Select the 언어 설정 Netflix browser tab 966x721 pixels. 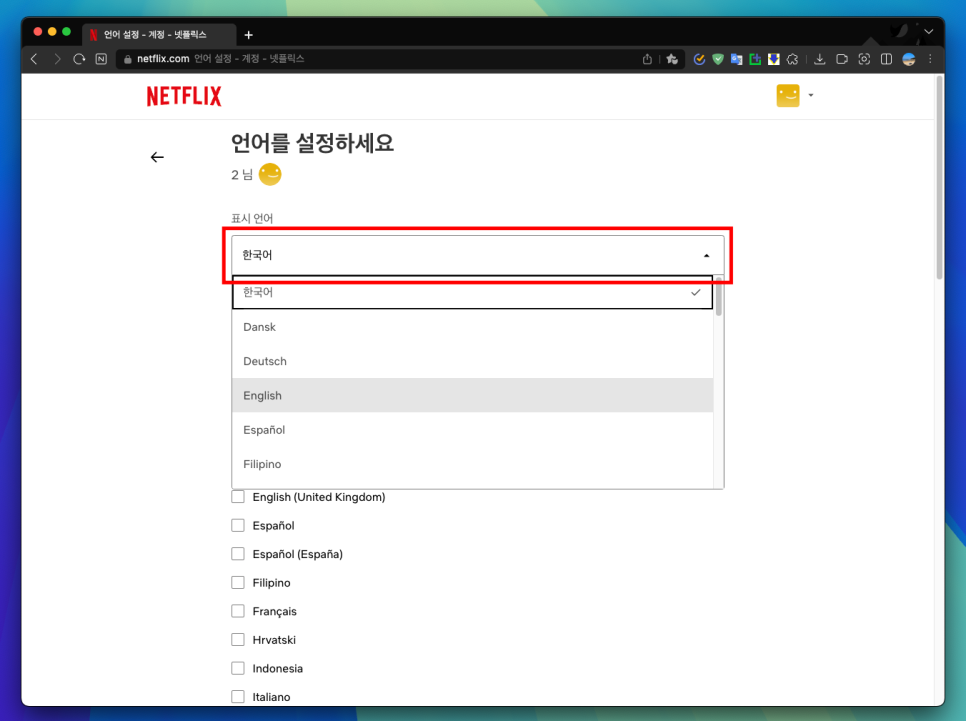click(x=159, y=35)
